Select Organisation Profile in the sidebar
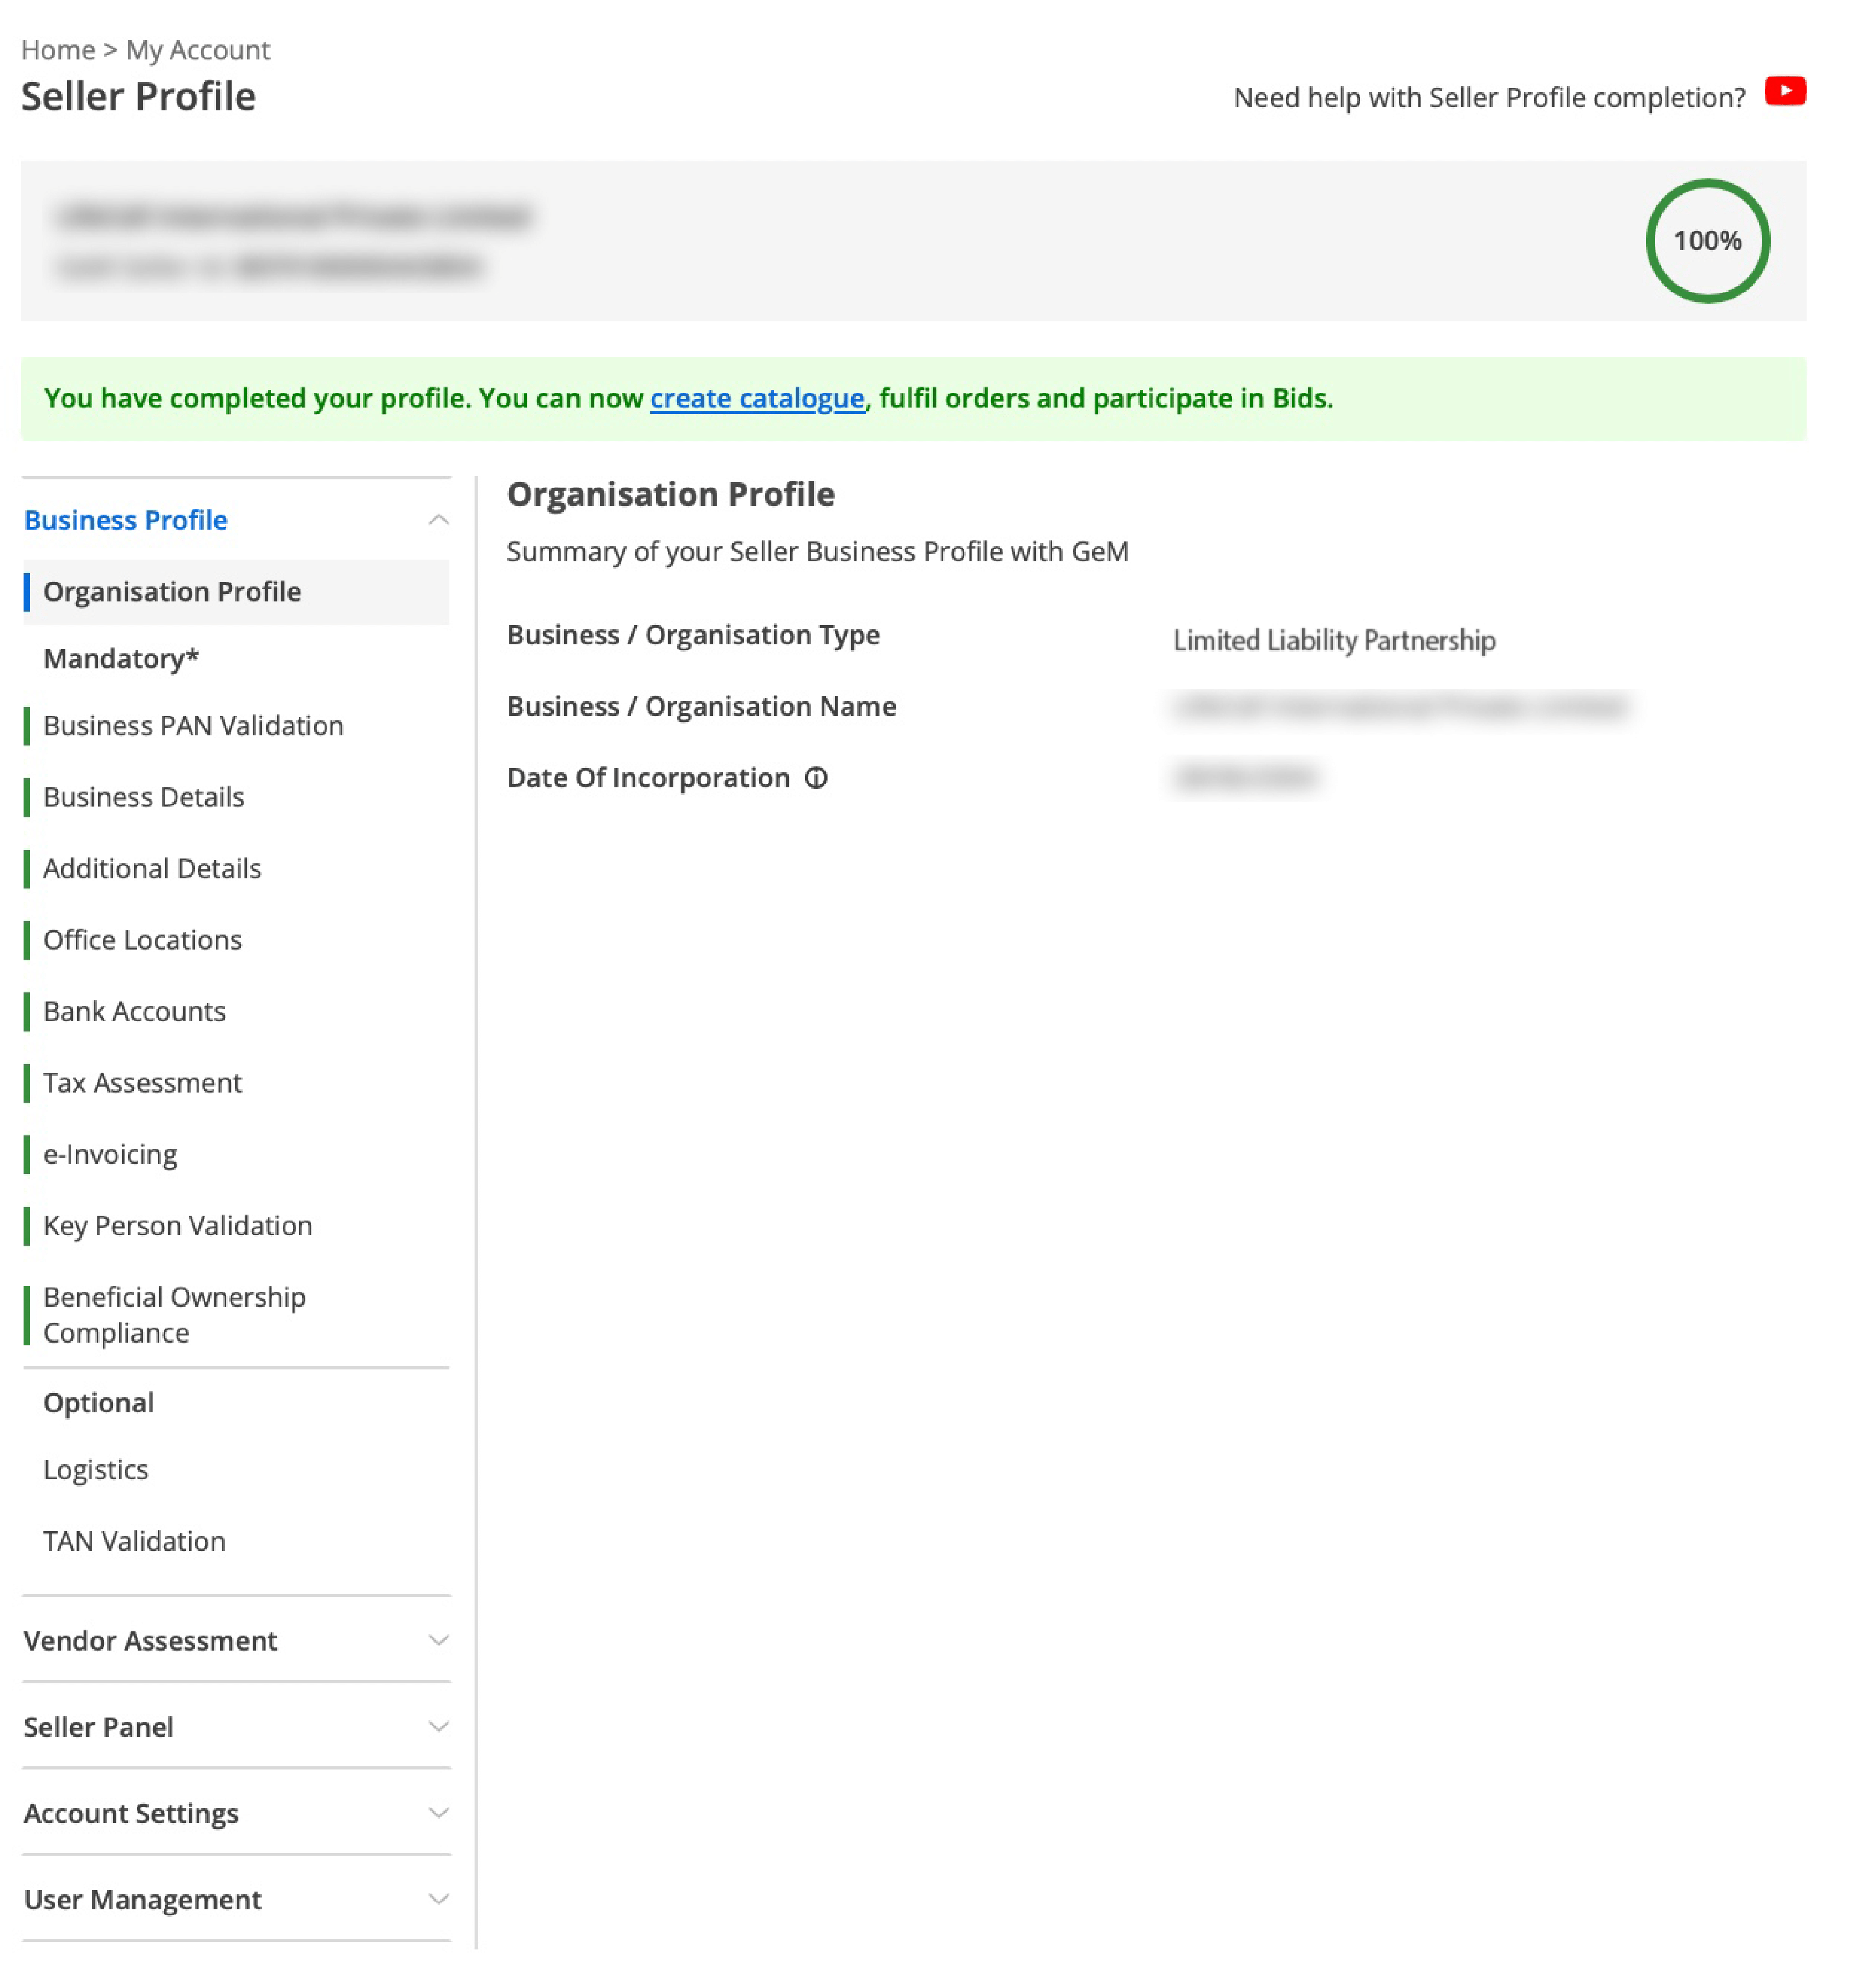This screenshot has width=1857, height=1988. pos(236,592)
